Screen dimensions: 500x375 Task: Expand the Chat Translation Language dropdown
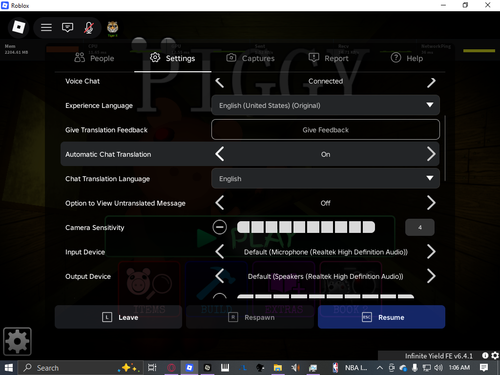(x=325, y=178)
